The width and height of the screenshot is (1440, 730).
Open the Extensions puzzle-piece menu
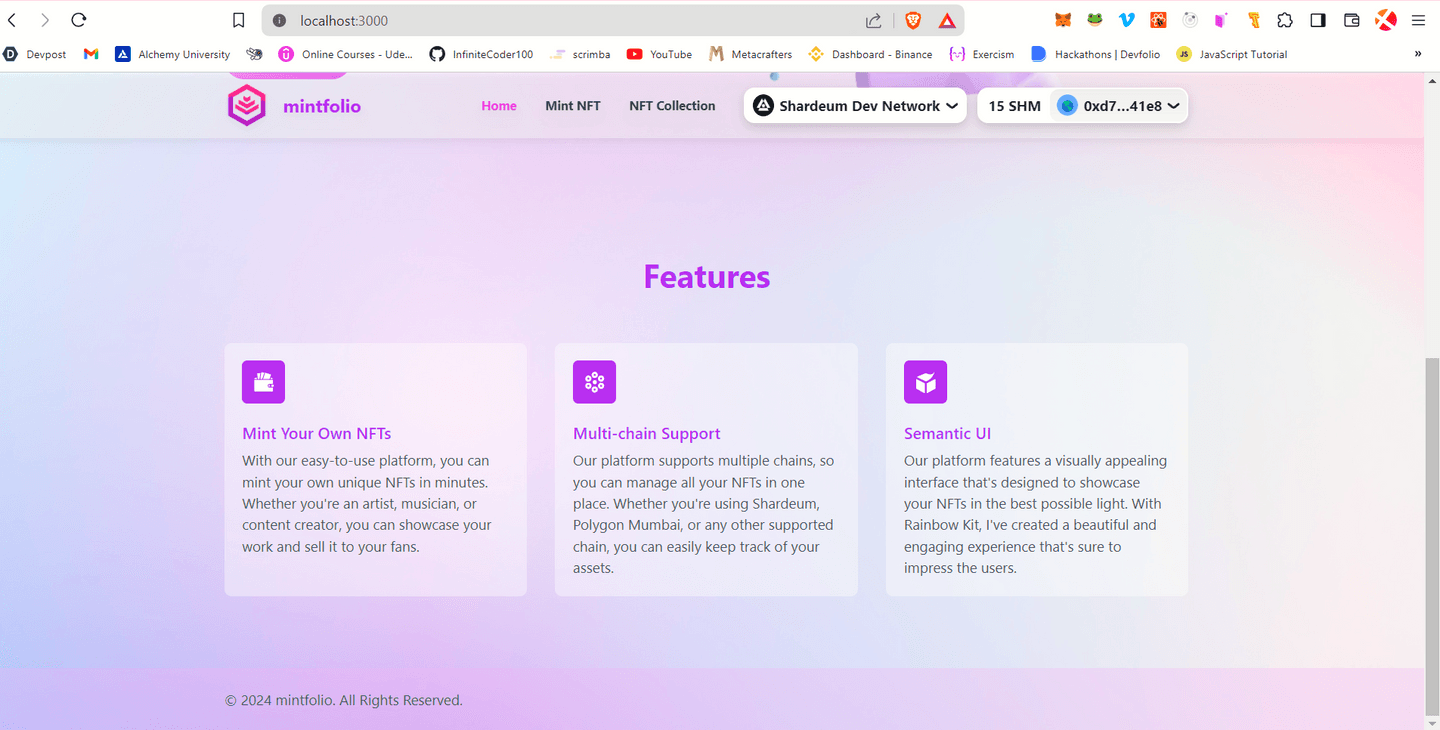click(1285, 20)
